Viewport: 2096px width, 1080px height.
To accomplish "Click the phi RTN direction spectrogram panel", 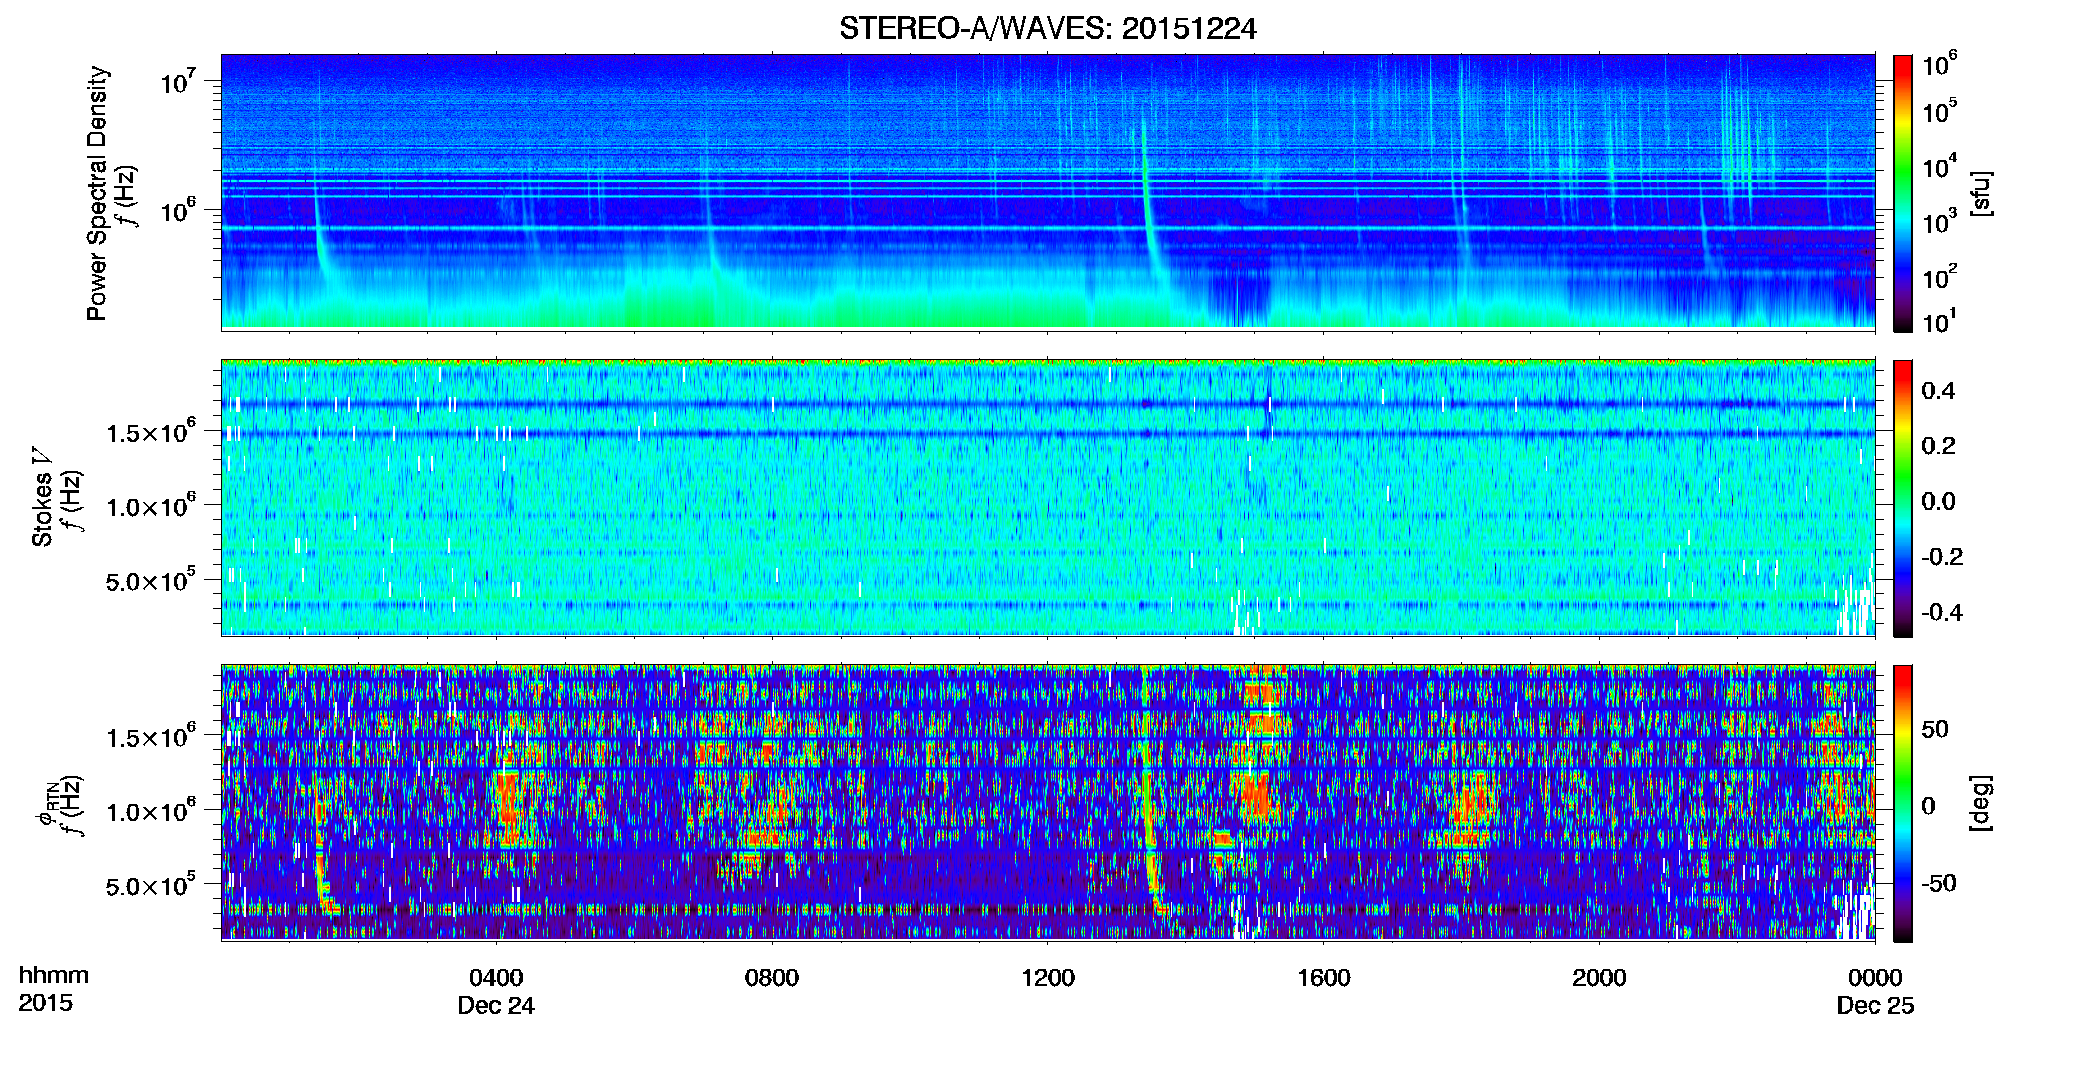I will 1048,802.
